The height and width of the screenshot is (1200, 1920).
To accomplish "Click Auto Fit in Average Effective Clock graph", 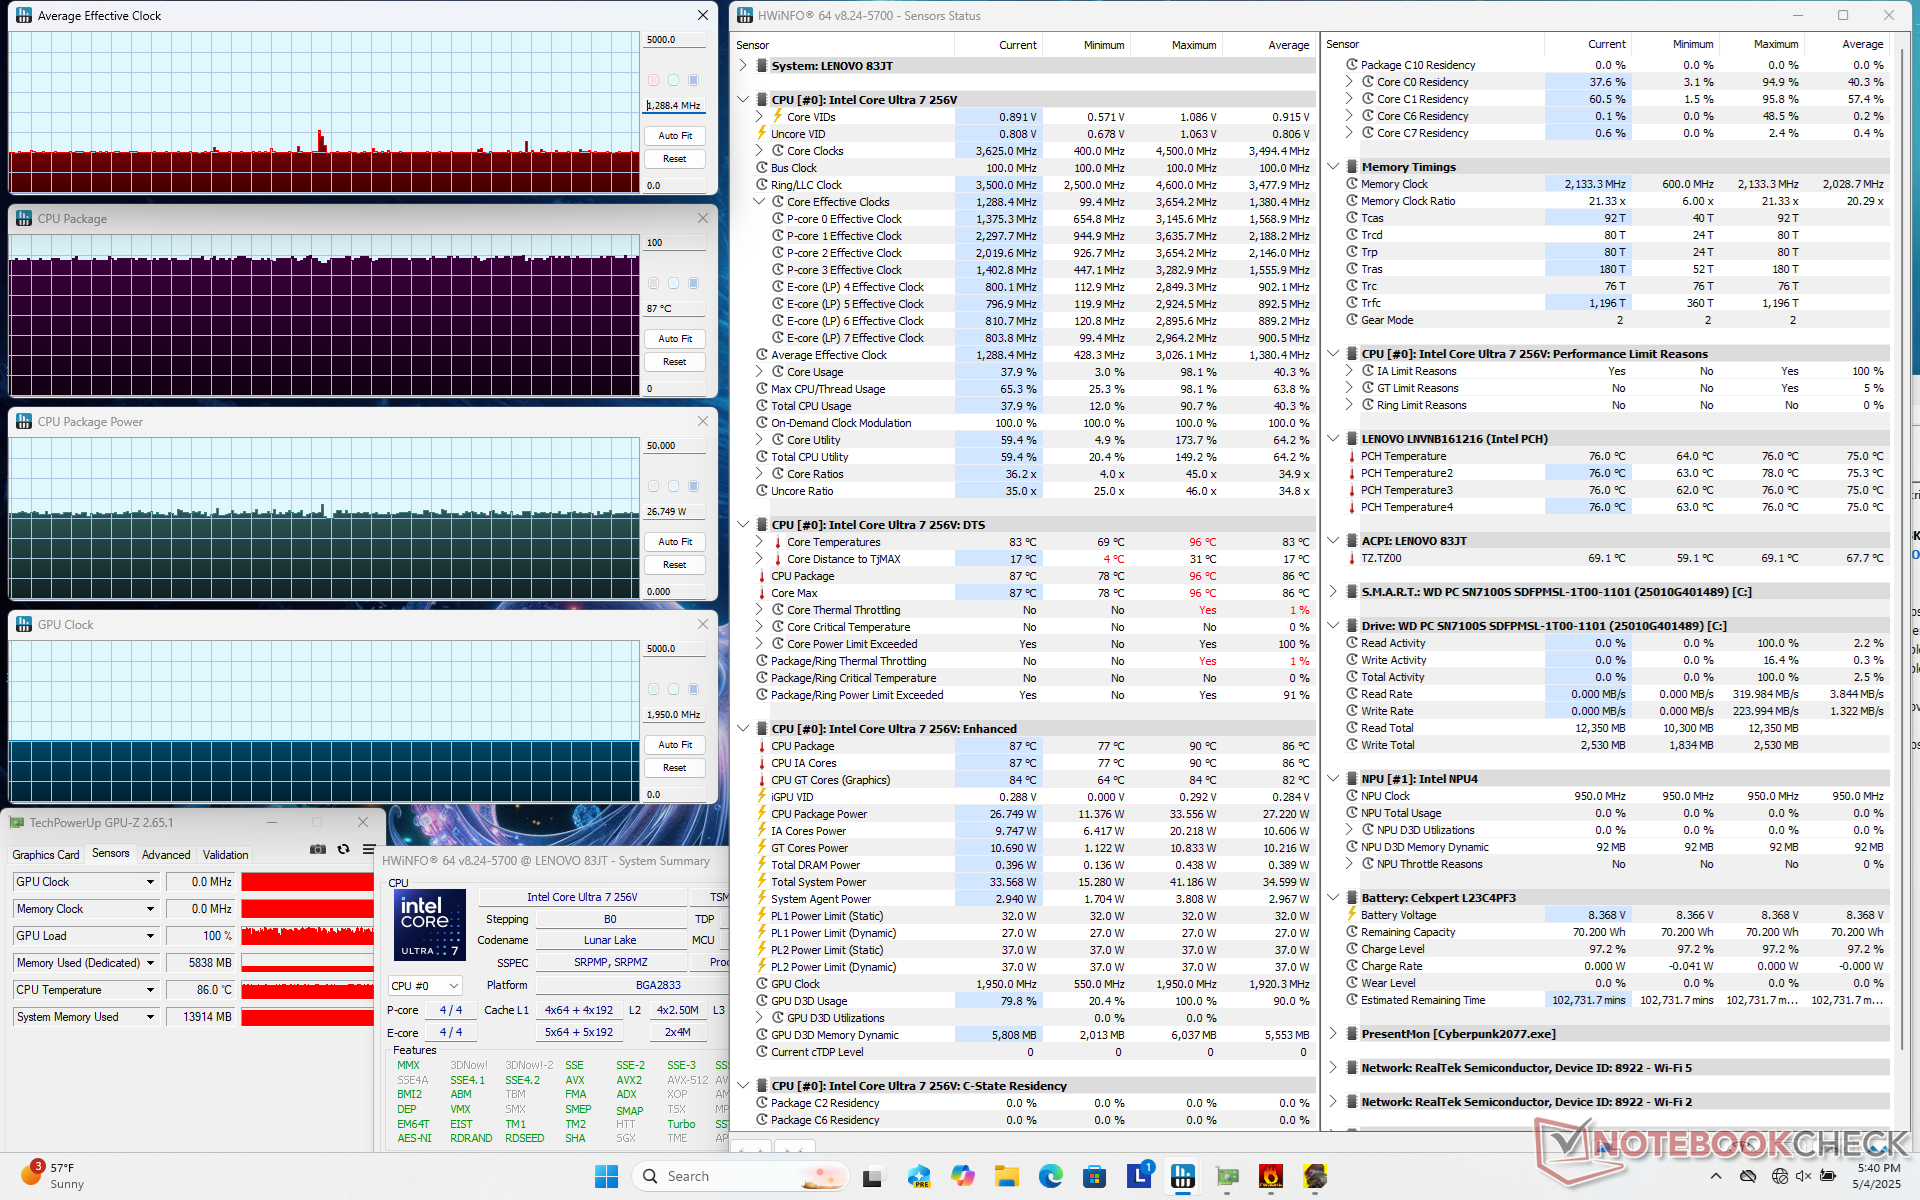I will point(675,135).
